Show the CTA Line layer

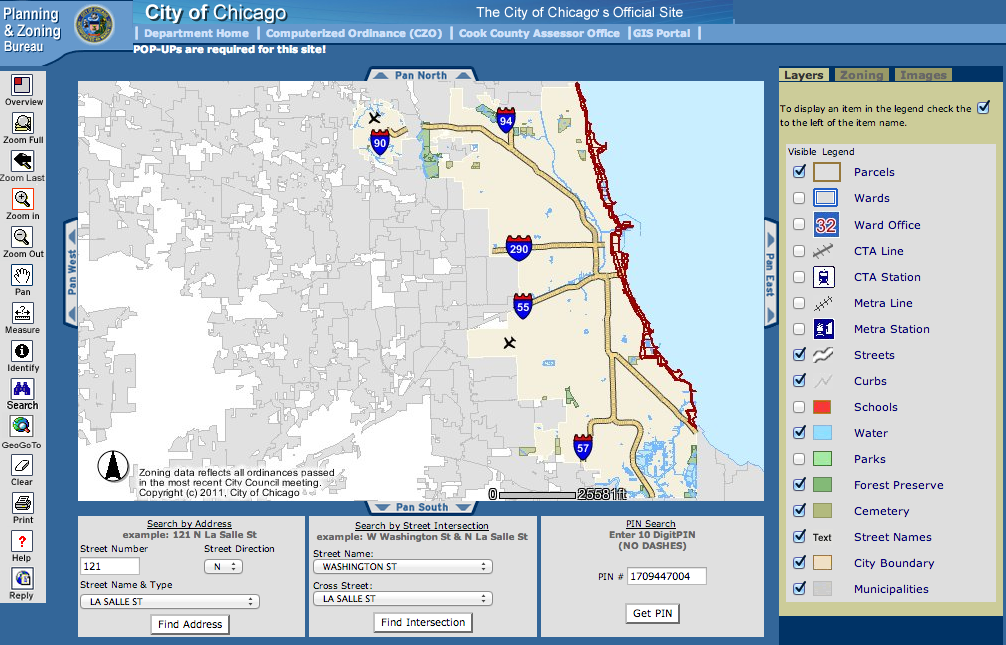pos(799,250)
